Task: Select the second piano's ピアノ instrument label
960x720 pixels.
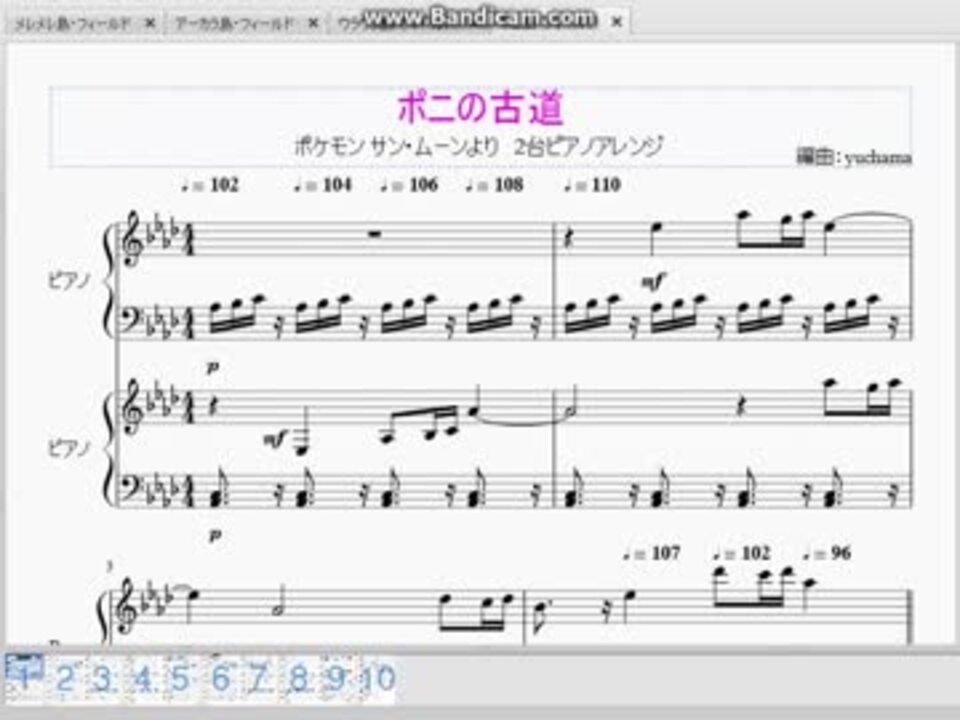Action: (69, 449)
